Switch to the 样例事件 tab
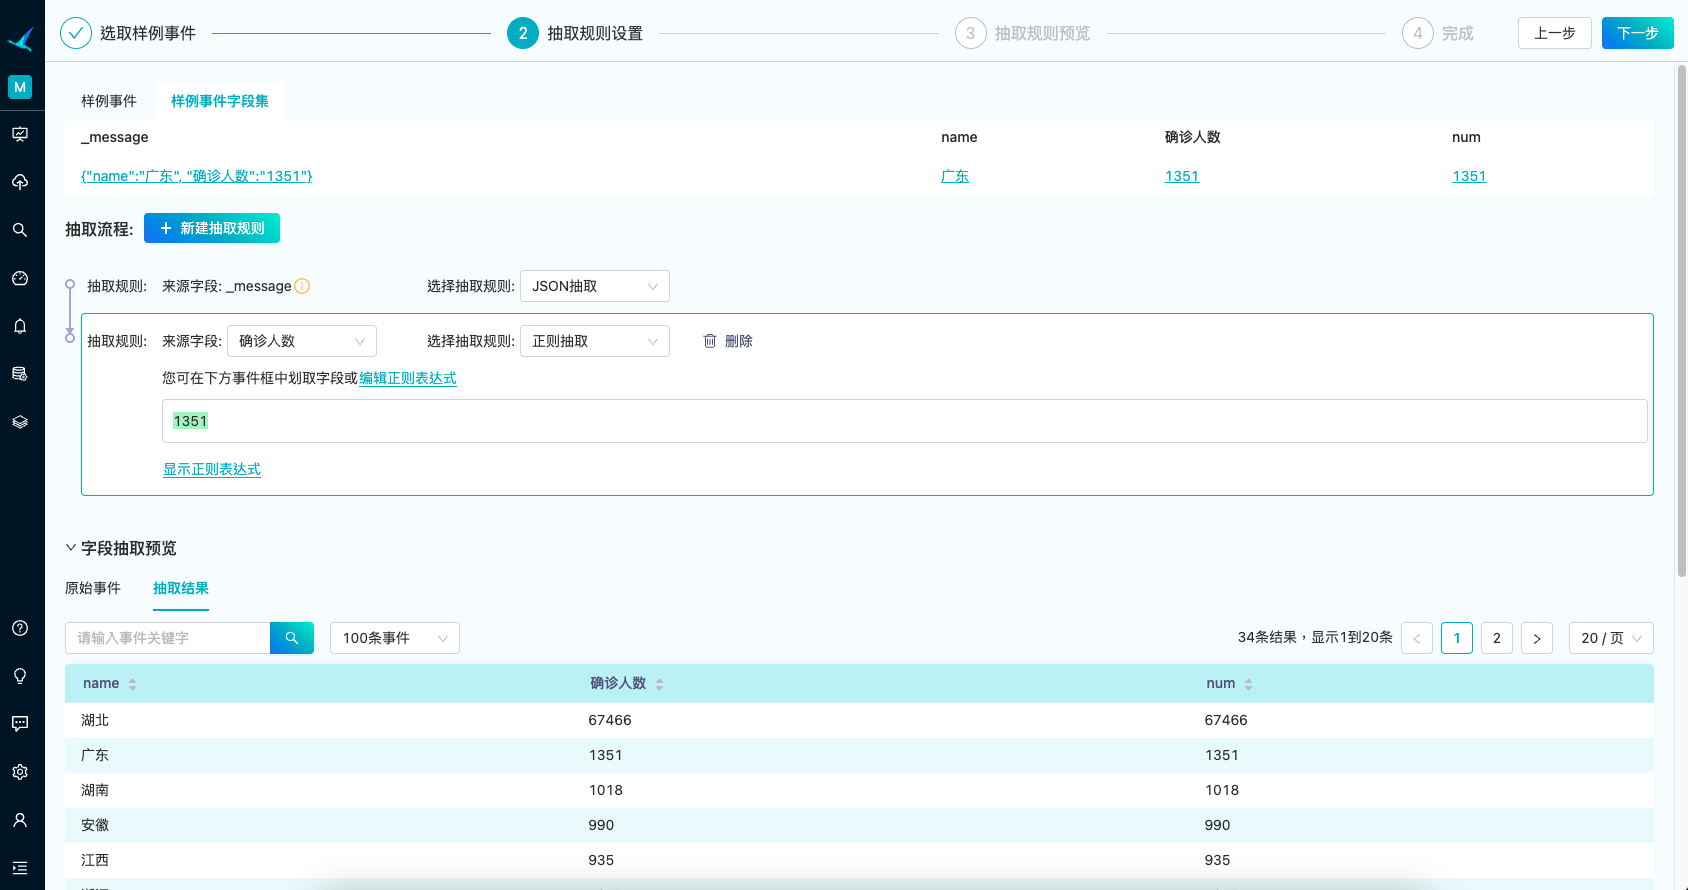 [109, 101]
